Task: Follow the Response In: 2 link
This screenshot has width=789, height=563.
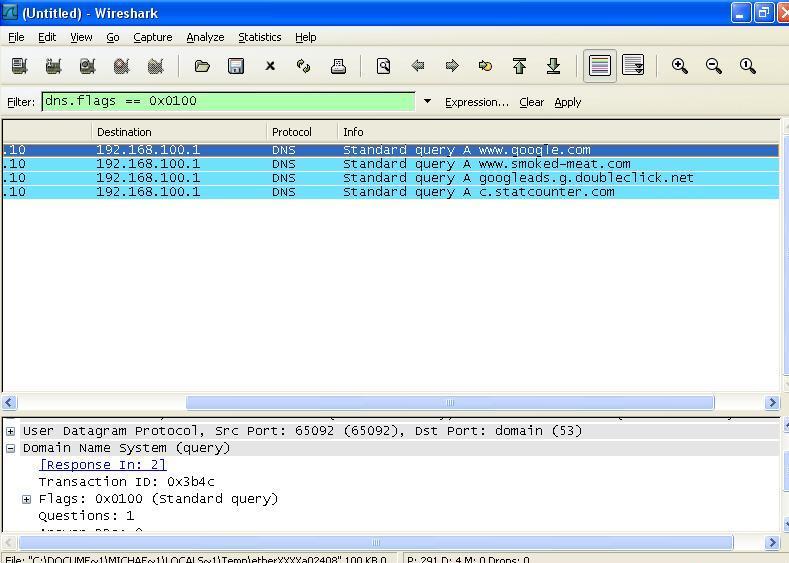Action: tap(102, 465)
